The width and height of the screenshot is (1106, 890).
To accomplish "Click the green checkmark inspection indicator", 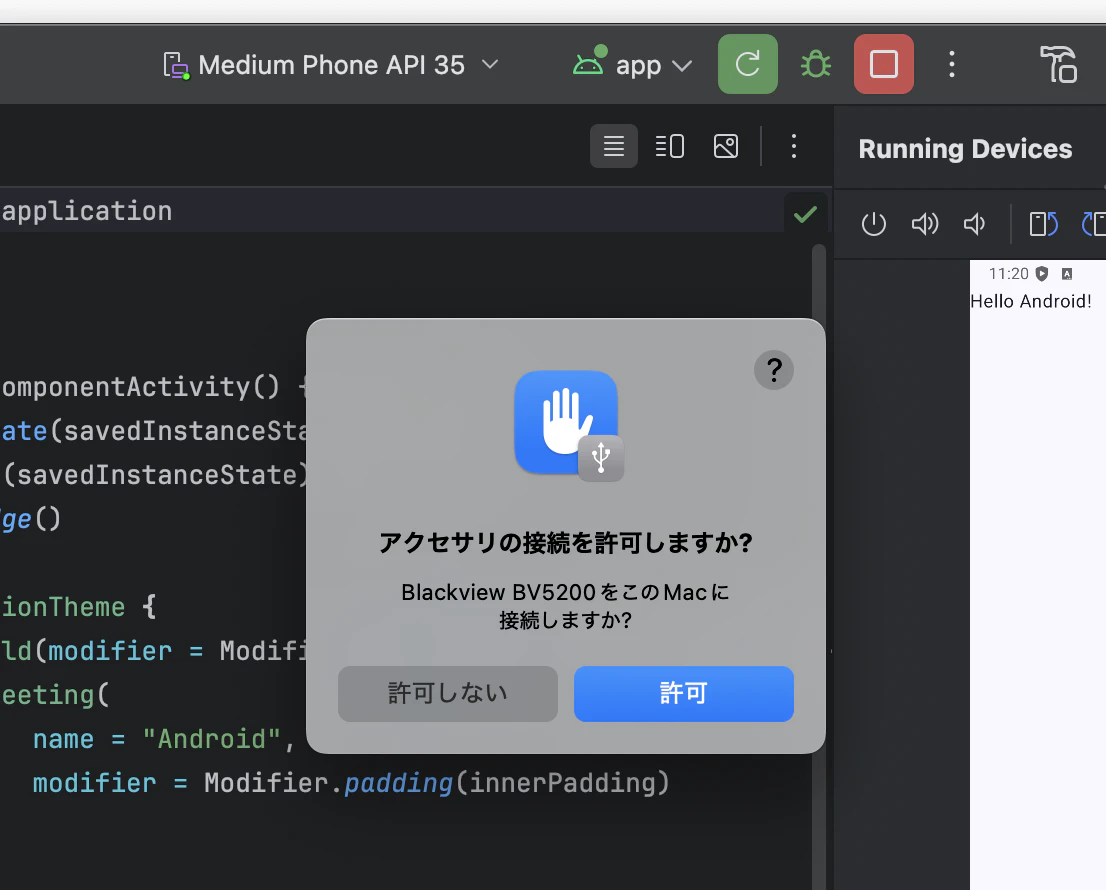I will 805,214.
